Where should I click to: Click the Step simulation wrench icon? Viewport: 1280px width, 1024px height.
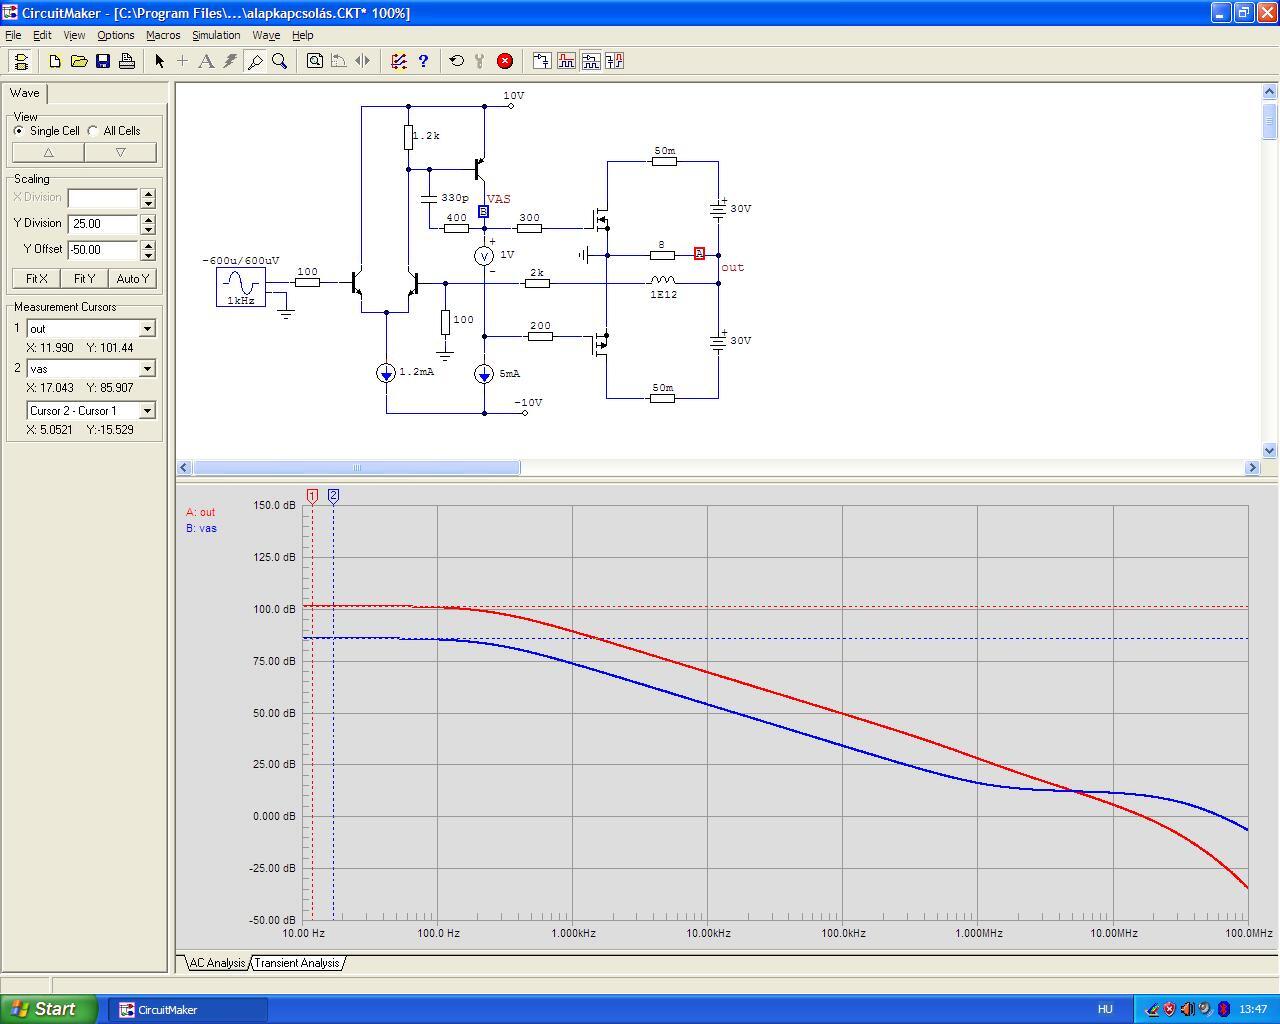pos(481,61)
